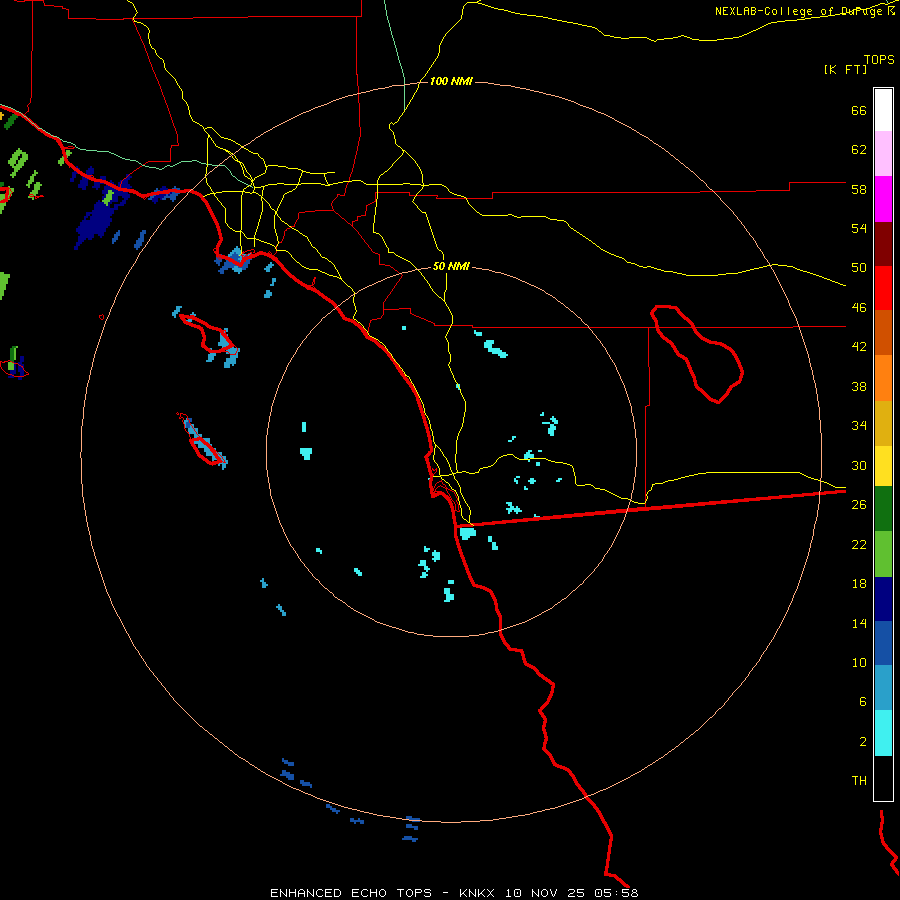Click the white 66 kft color swatch
This screenshot has height=900, width=900.
pos(883,110)
